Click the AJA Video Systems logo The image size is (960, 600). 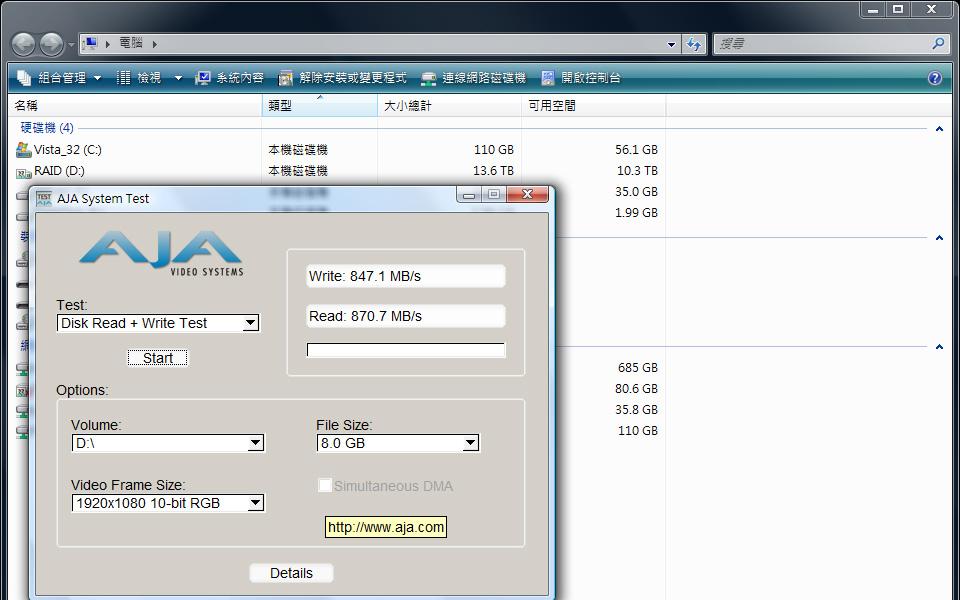click(x=162, y=252)
